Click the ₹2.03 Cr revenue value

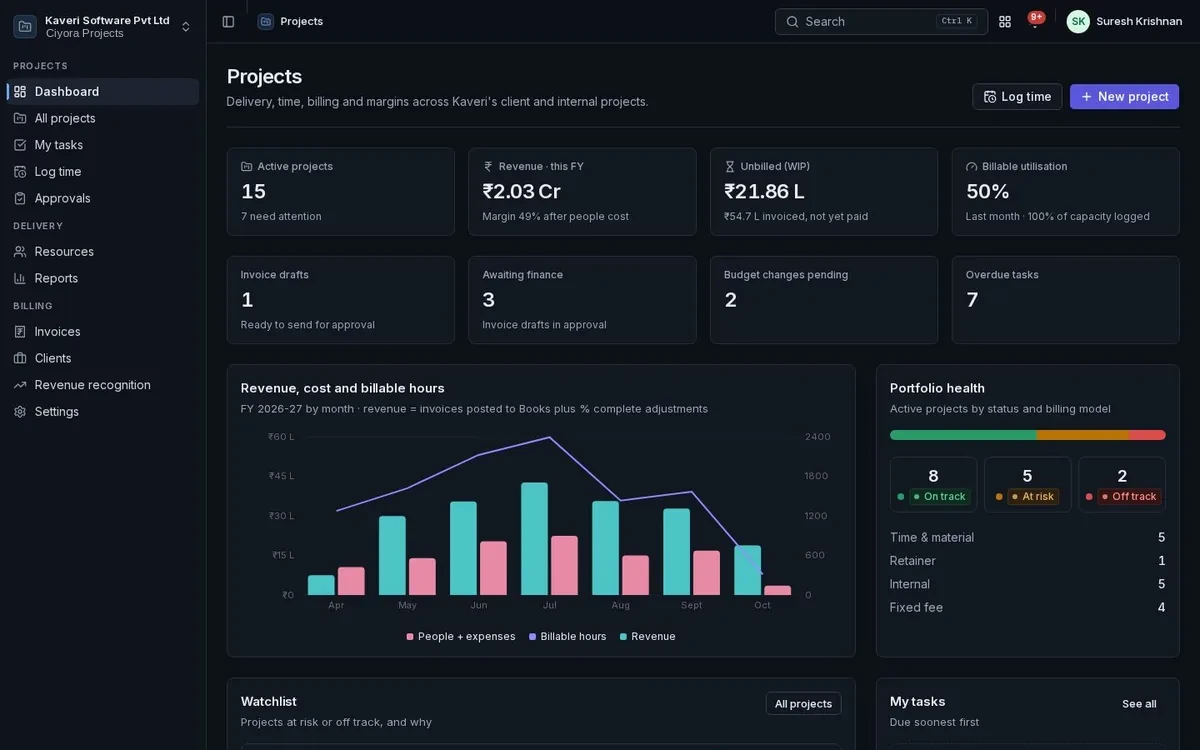point(522,191)
